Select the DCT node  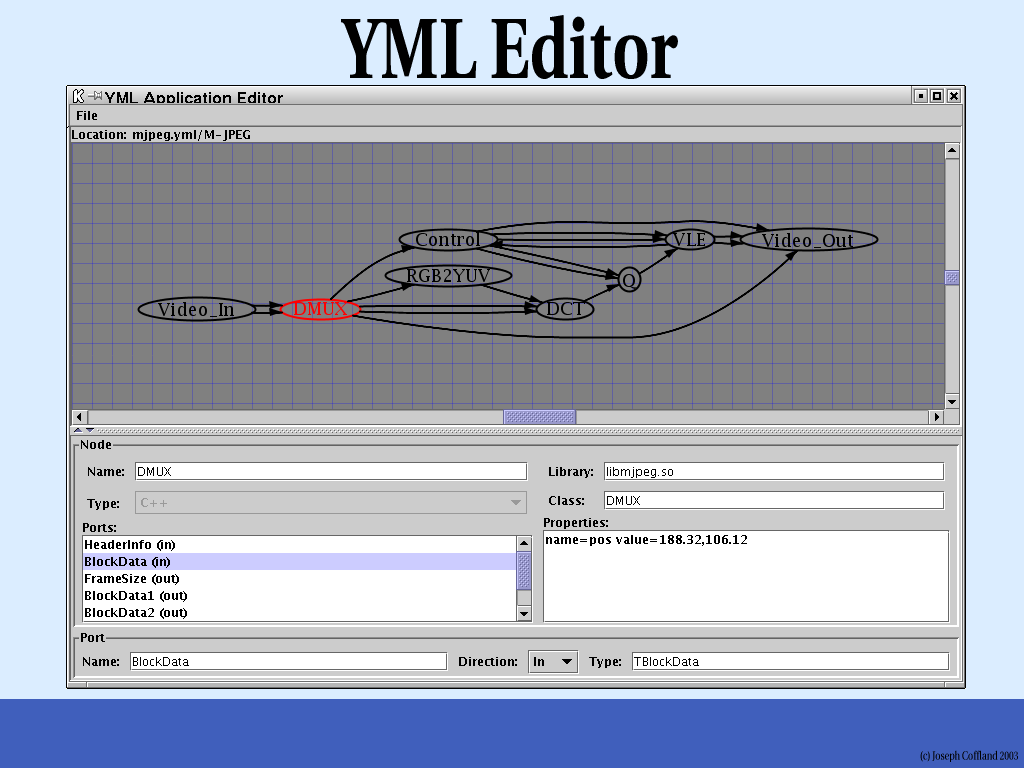565,309
